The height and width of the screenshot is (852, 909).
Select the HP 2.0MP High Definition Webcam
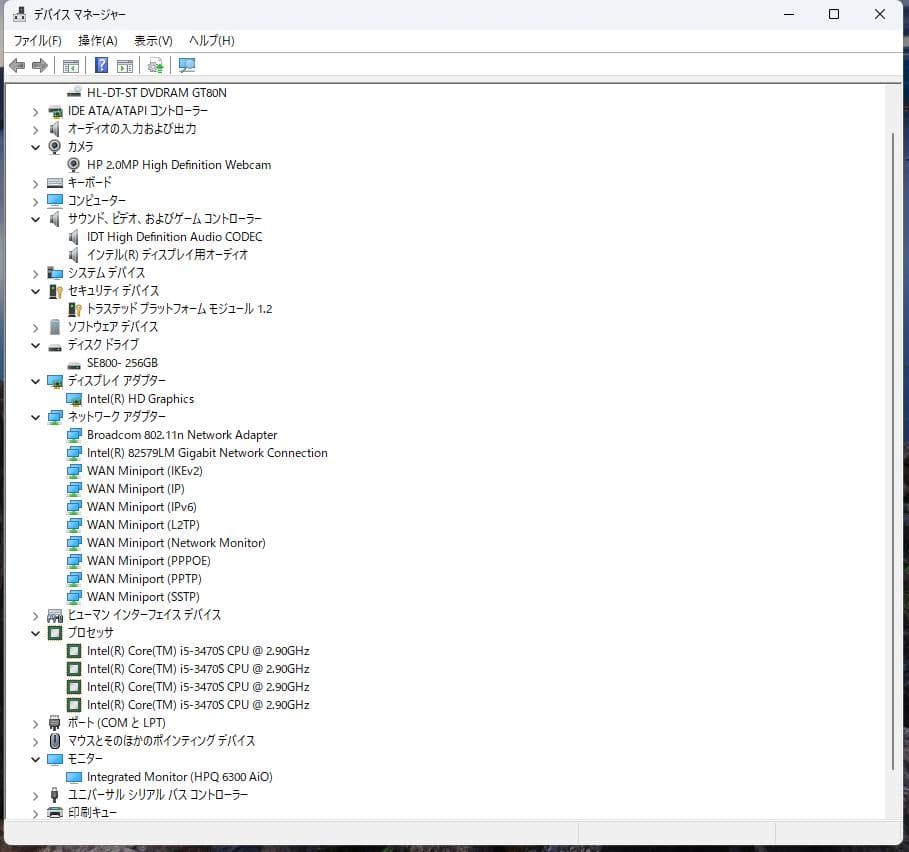coord(178,165)
